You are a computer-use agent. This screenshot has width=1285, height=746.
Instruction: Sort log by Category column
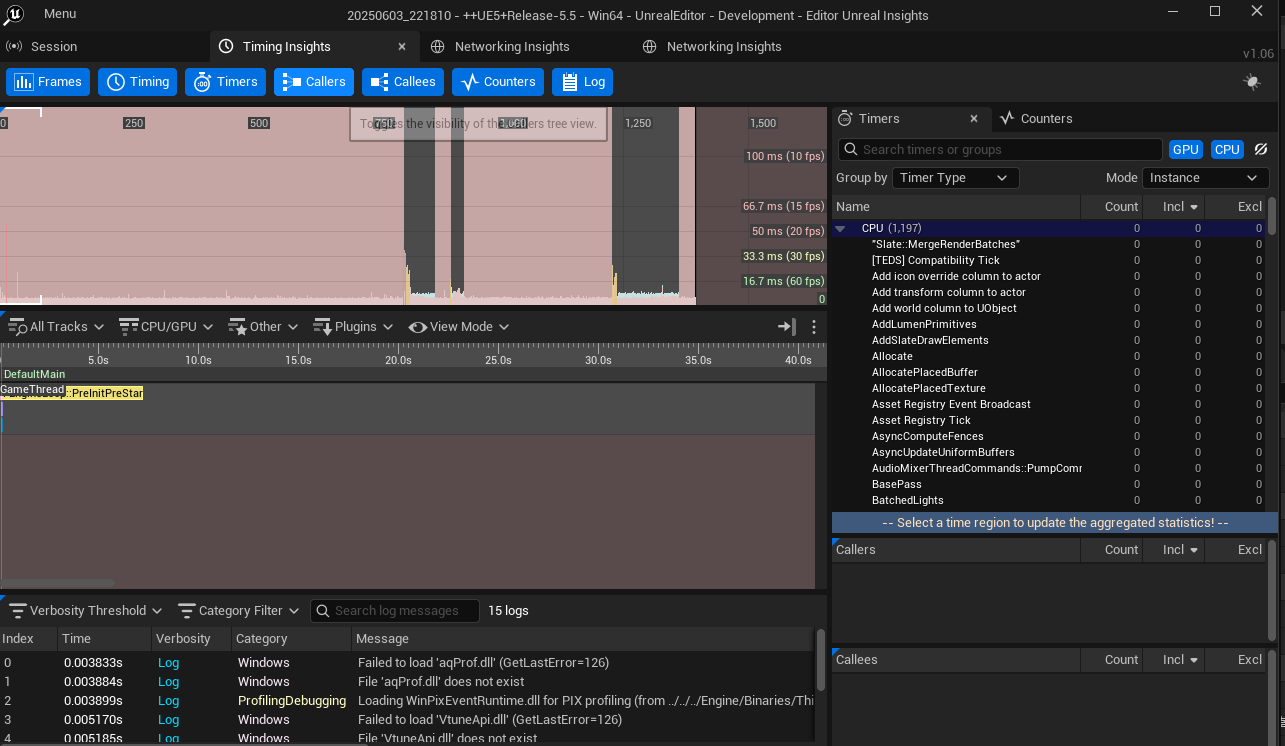(x=291, y=638)
